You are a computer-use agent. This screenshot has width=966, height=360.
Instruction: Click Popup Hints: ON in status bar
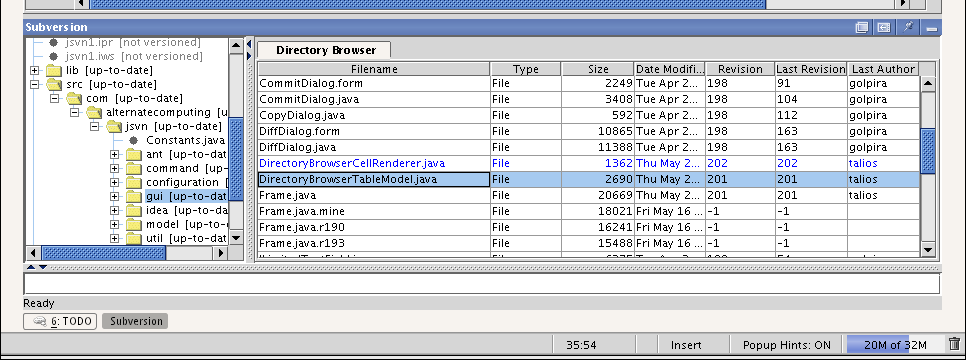(x=786, y=345)
